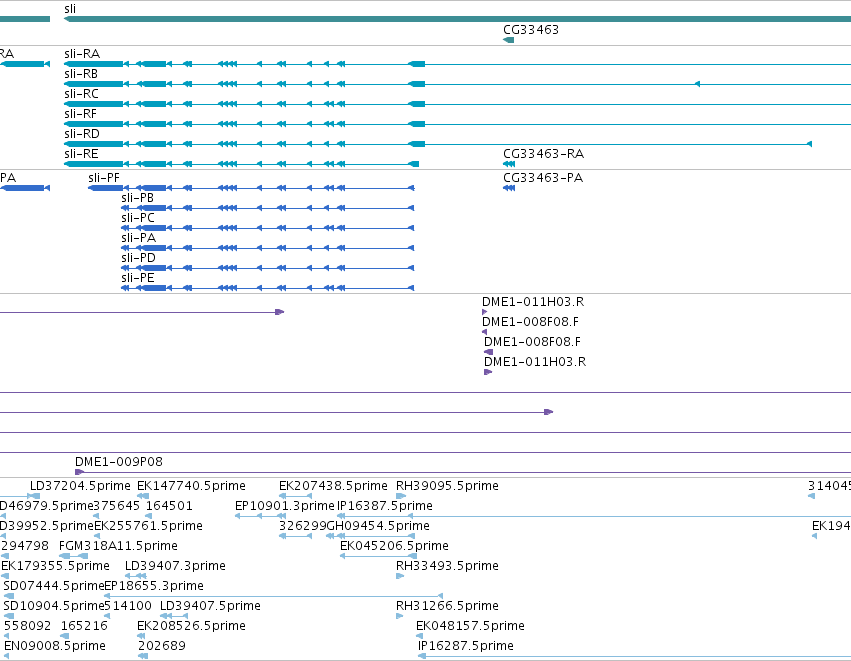Screen dimensions: 851x661
Task: Click the 514100 EST label
Action: point(128,606)
